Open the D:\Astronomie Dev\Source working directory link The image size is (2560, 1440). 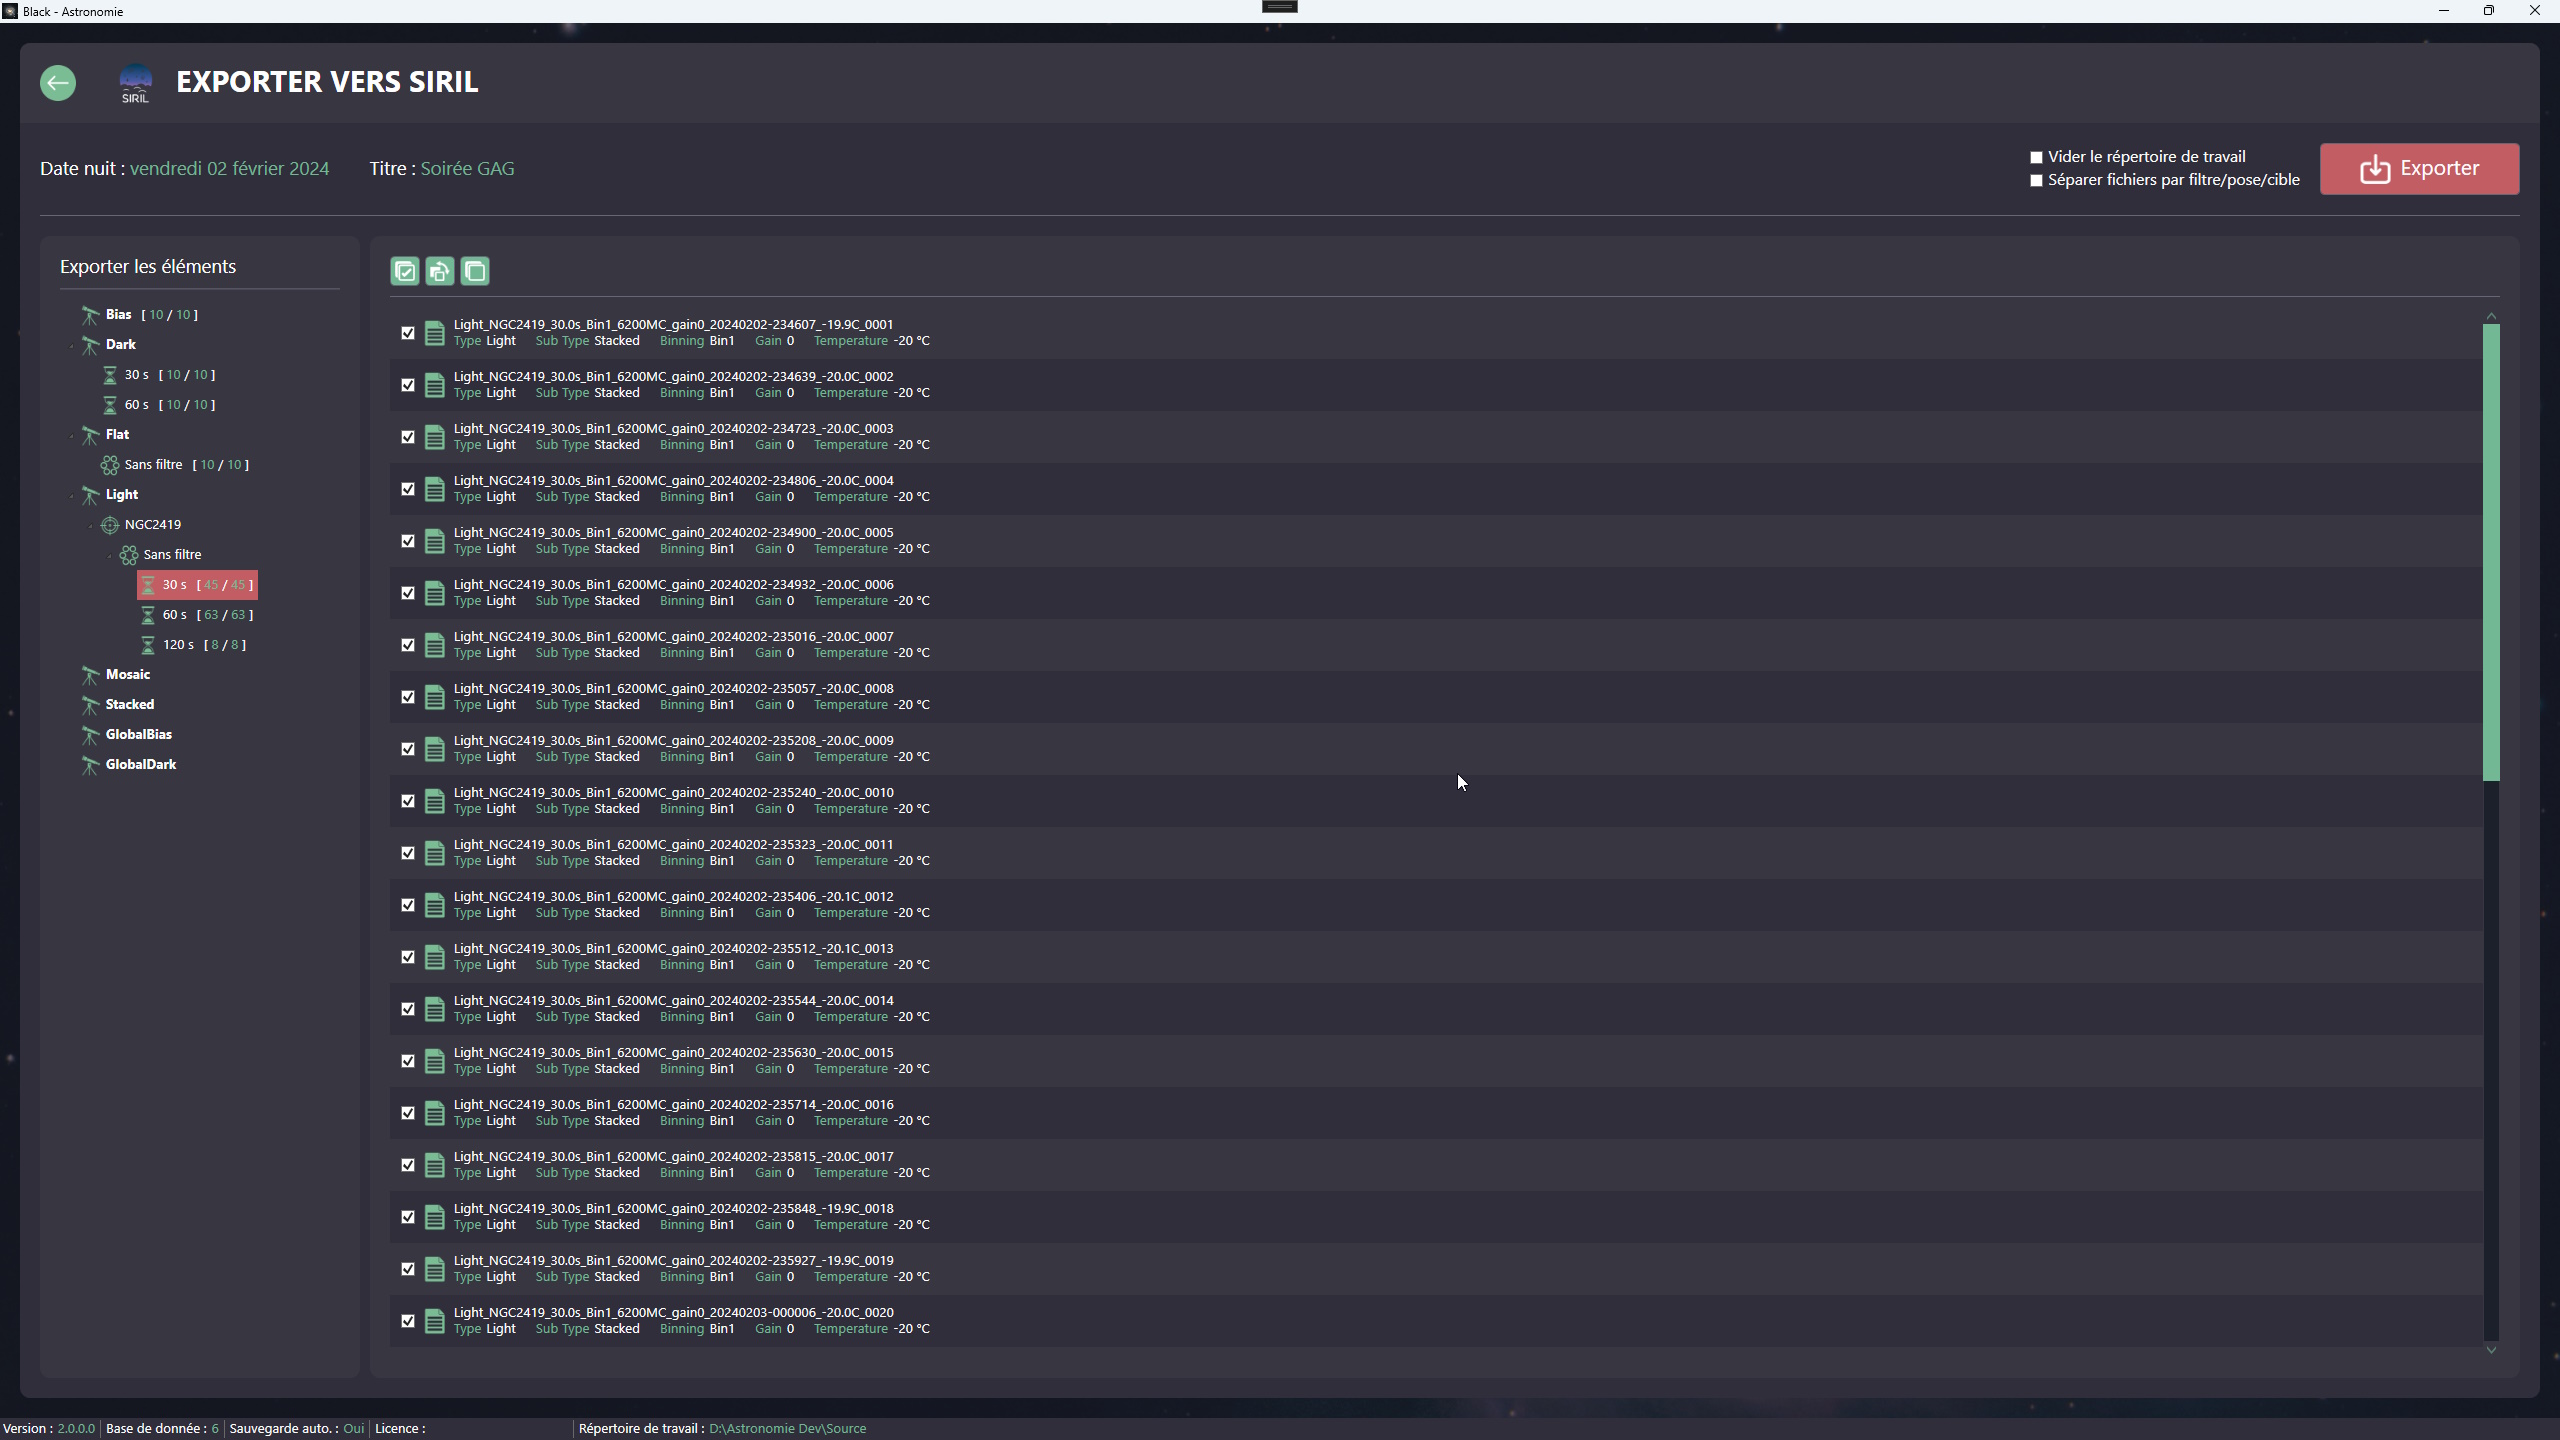(787, 1428)
